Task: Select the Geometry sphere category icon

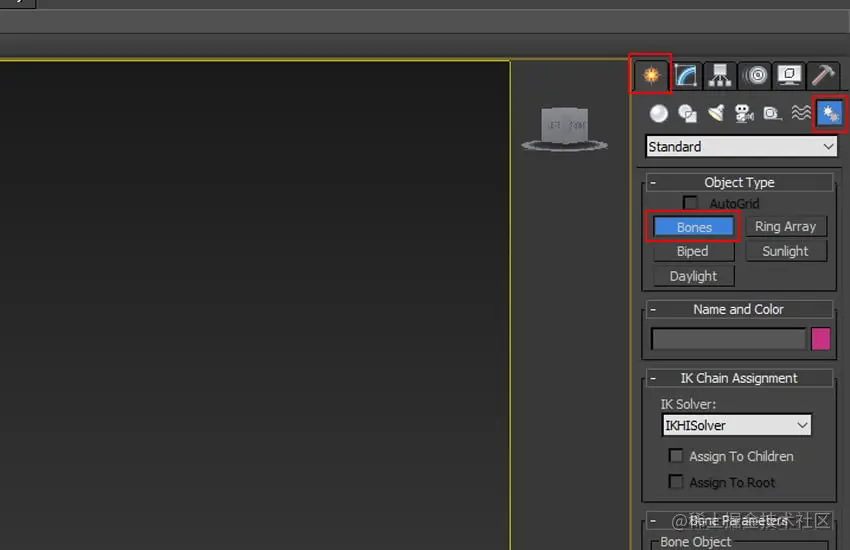Action: [659, 114]
